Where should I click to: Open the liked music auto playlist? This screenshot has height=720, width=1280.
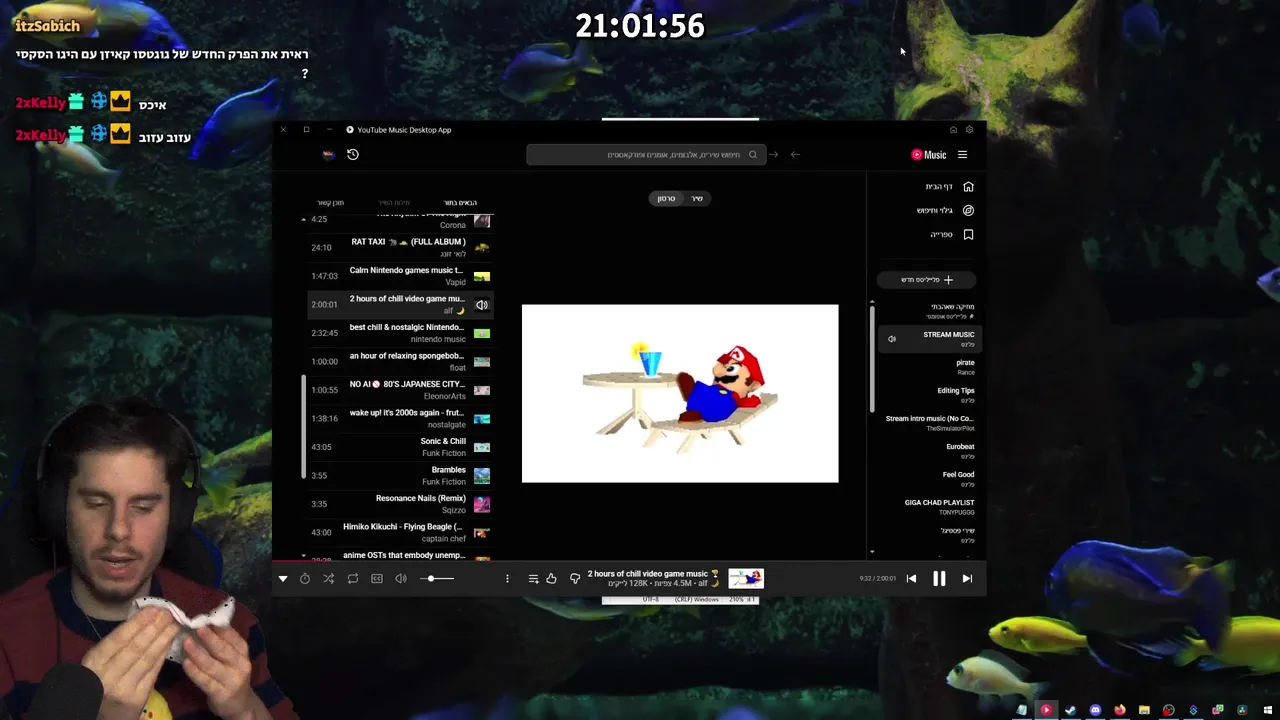pos(928,311)
